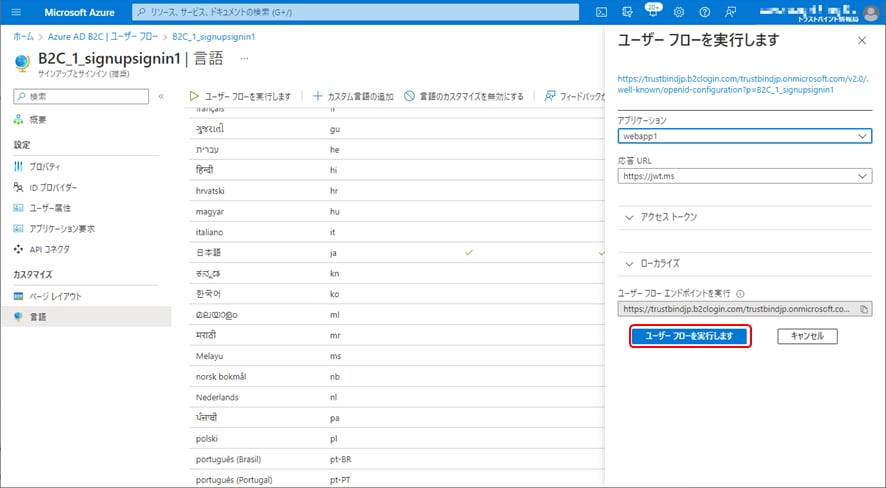Open B2C_1_signupsignin1 breadcrumb link

(214, 37)
